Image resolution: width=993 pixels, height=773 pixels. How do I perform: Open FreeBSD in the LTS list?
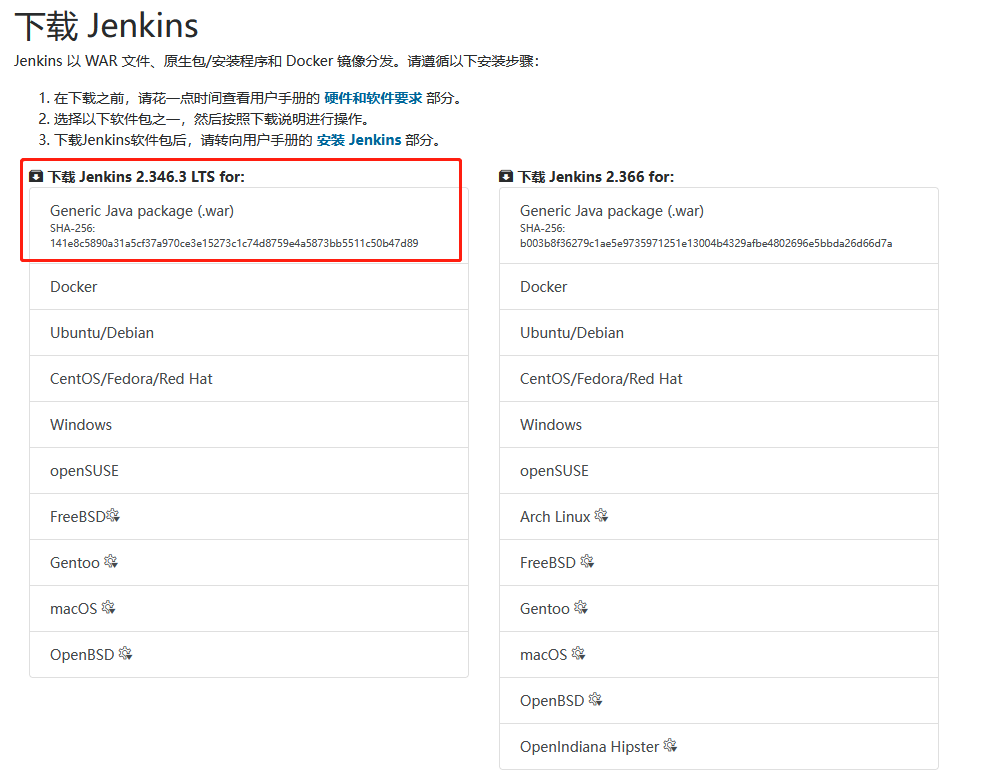coord(249,517)
